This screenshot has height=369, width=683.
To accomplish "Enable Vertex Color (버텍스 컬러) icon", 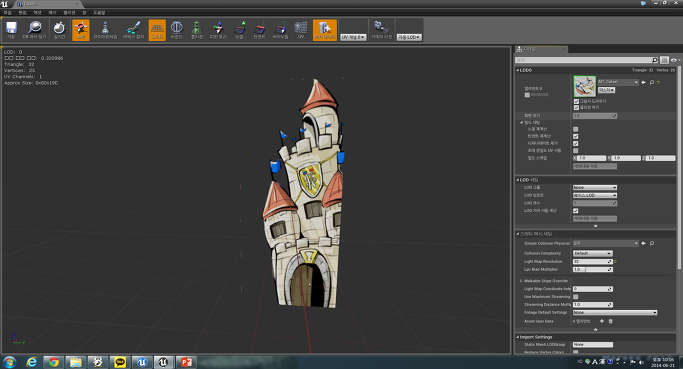I will click(x=133, y=30).
